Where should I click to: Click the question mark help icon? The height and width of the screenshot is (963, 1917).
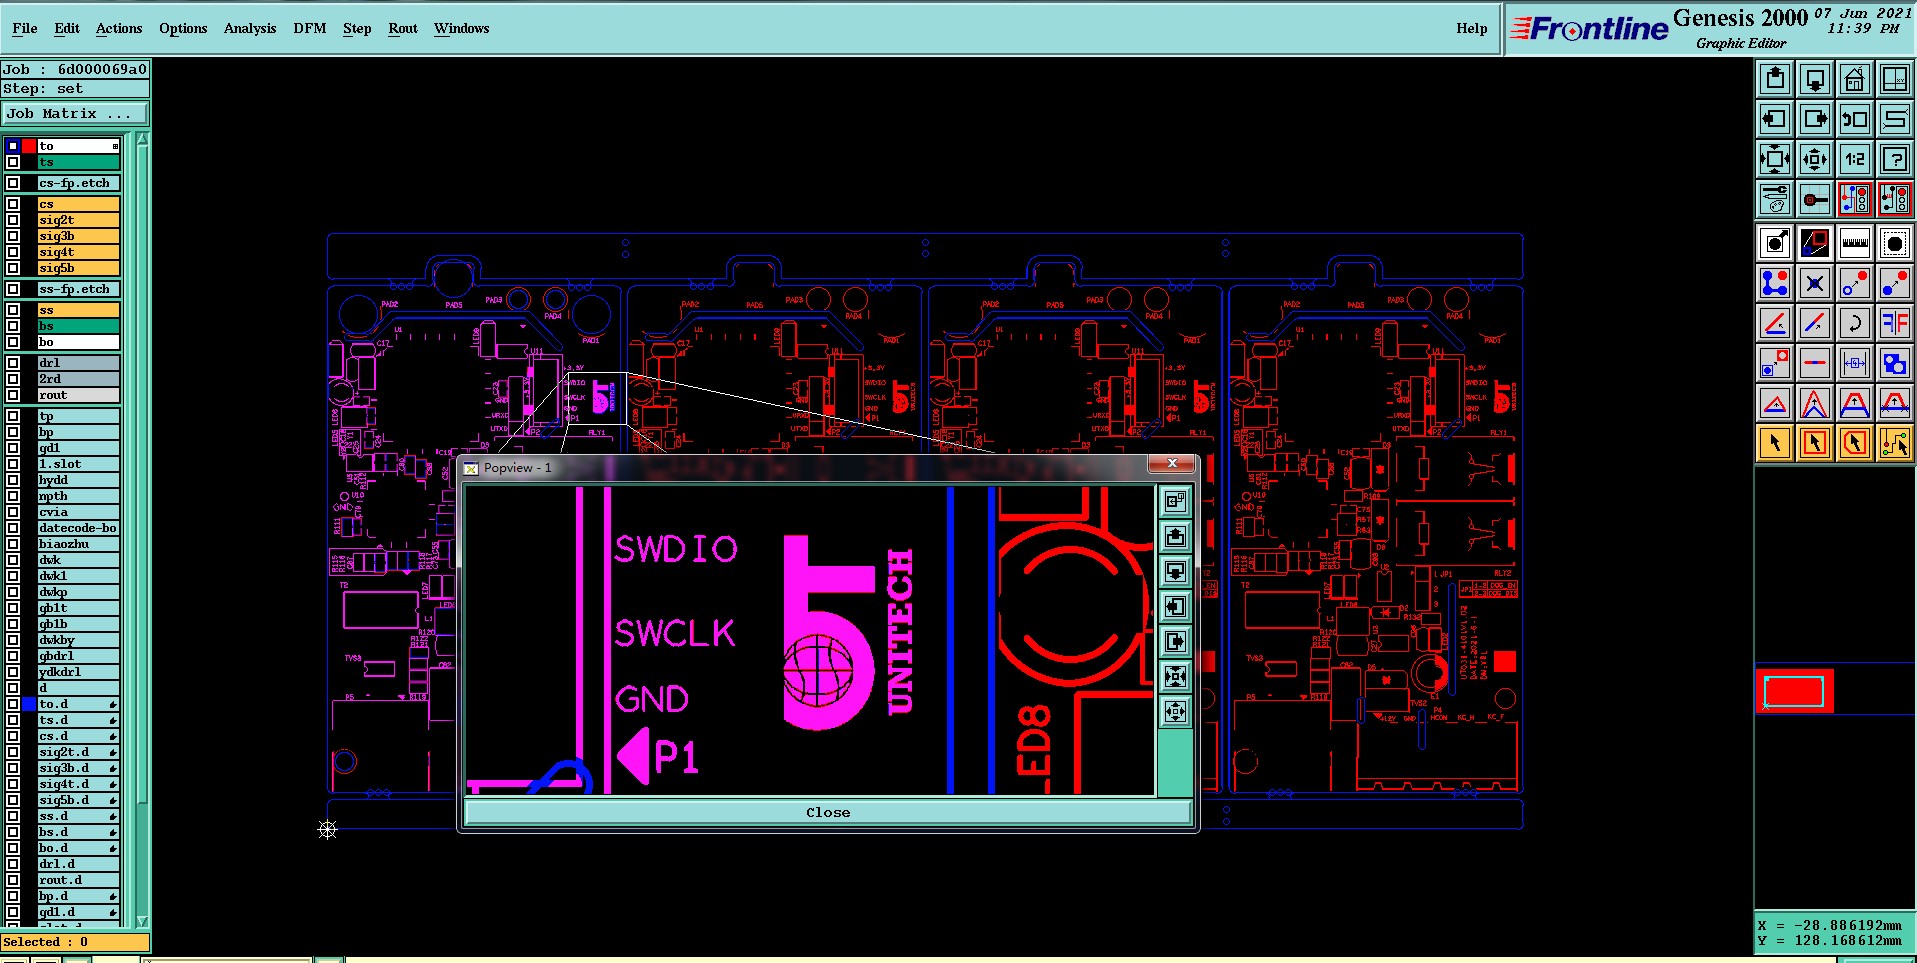coord(1895,159)
